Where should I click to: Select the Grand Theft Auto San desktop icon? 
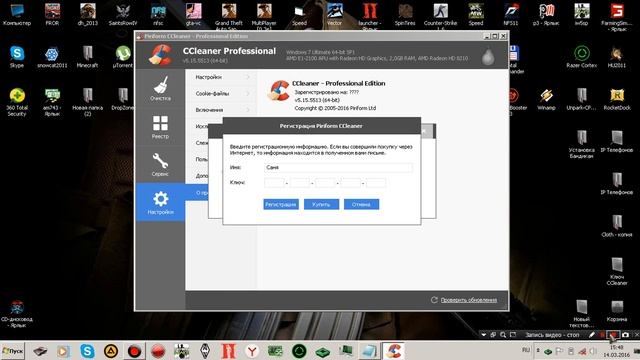coord(229,16)
